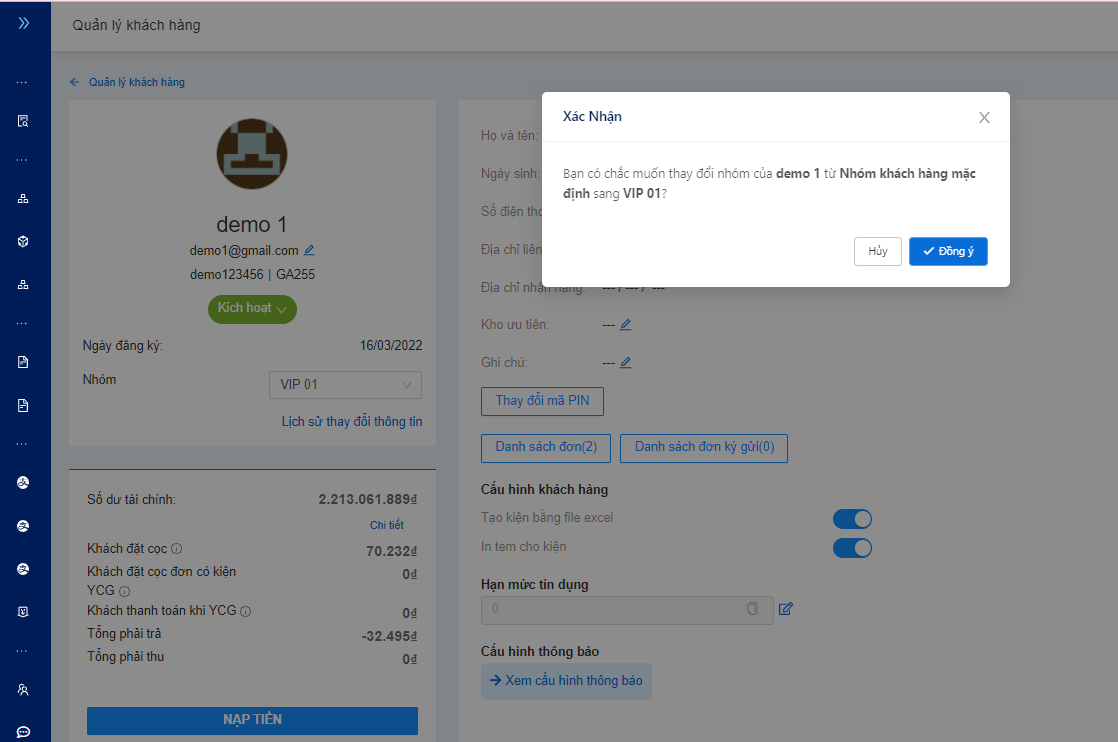The height and width of the screenshot is (742, 1118).
Task: Click the Lịch sử thay đổi thông tin link
Action: pos(352,422)
